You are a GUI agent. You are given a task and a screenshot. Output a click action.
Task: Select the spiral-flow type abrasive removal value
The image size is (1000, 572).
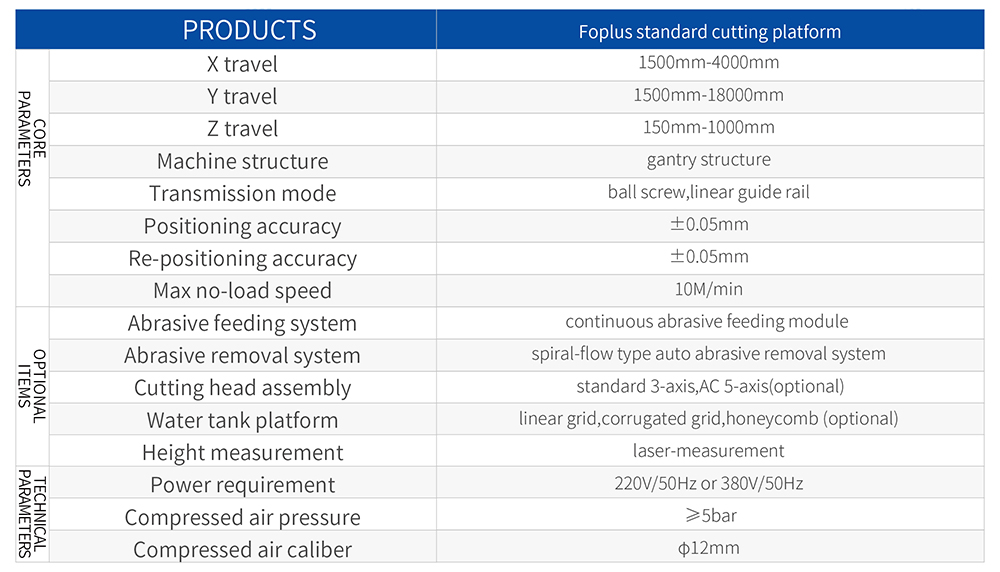[x=708, y=354]
